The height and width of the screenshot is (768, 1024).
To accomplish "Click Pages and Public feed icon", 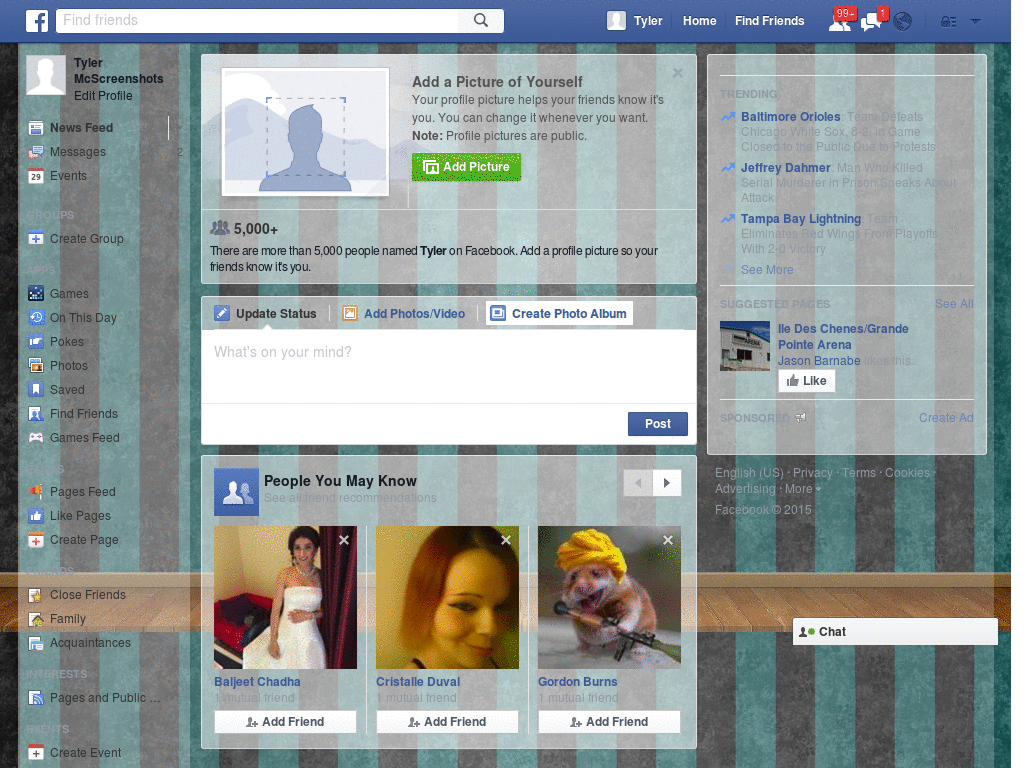I will (36, 698).
